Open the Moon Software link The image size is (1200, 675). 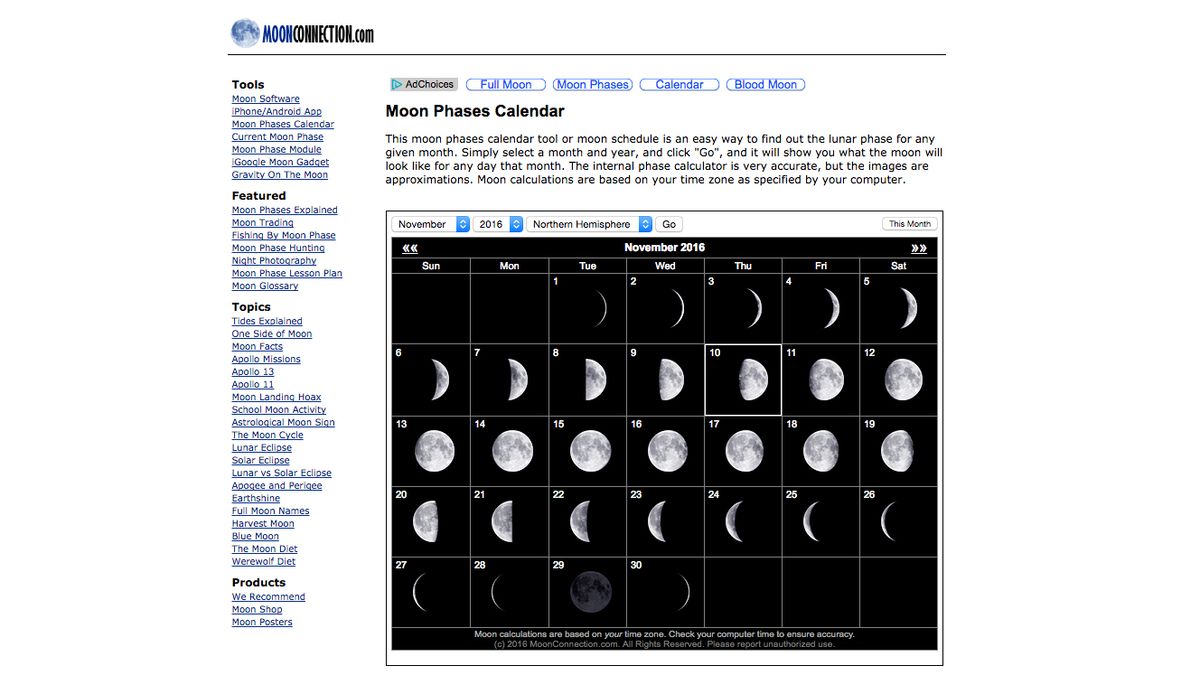click(266, 99)
